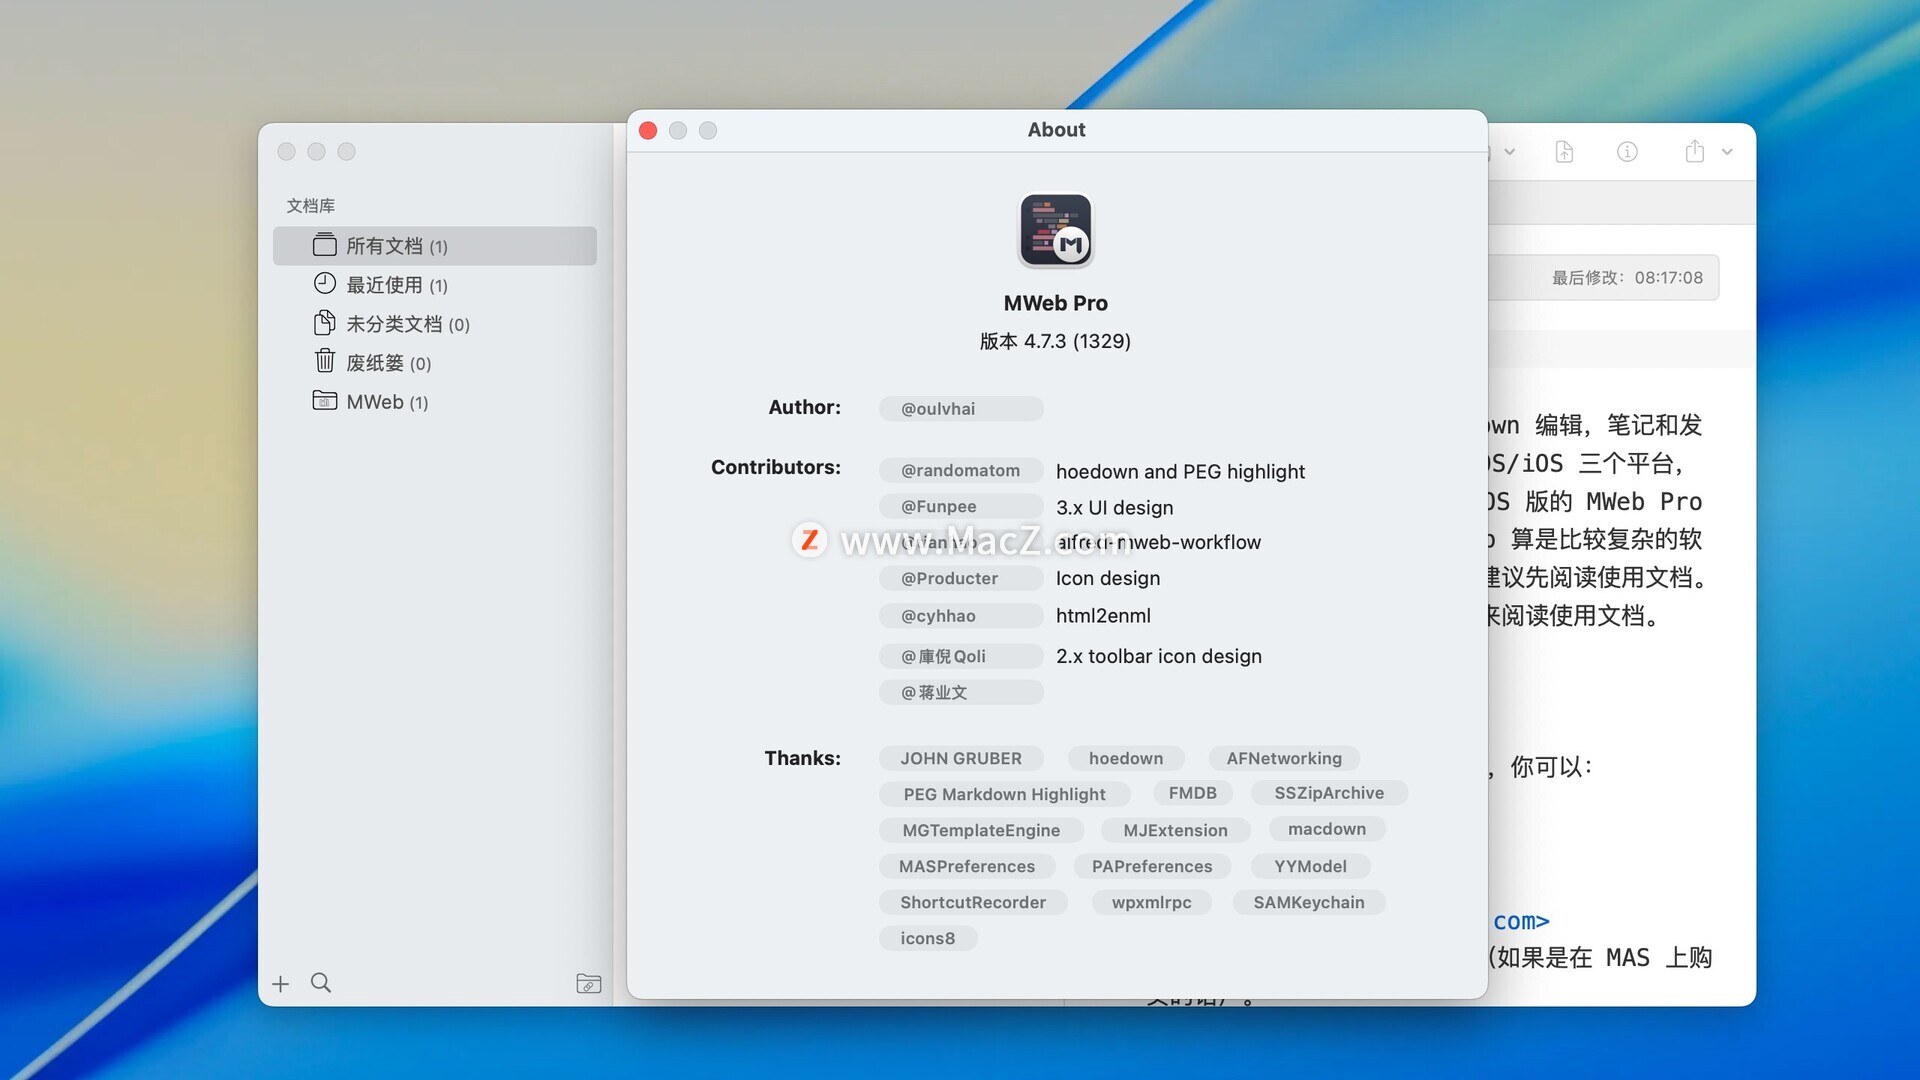Click the SAMKeychain thanks button
This screenshot has height=1080, width=1920.
[x=1309, y=902]
